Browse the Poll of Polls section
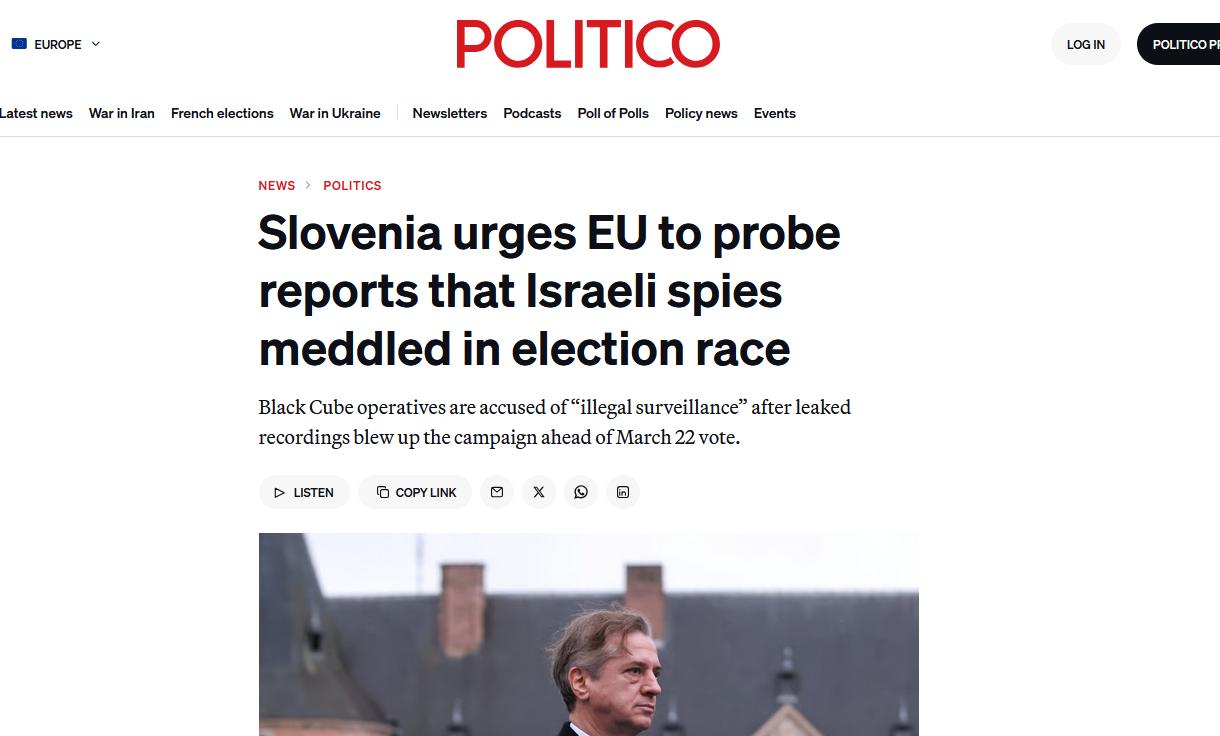Screen dimensions: 1220x736 [x=613, y=113]
